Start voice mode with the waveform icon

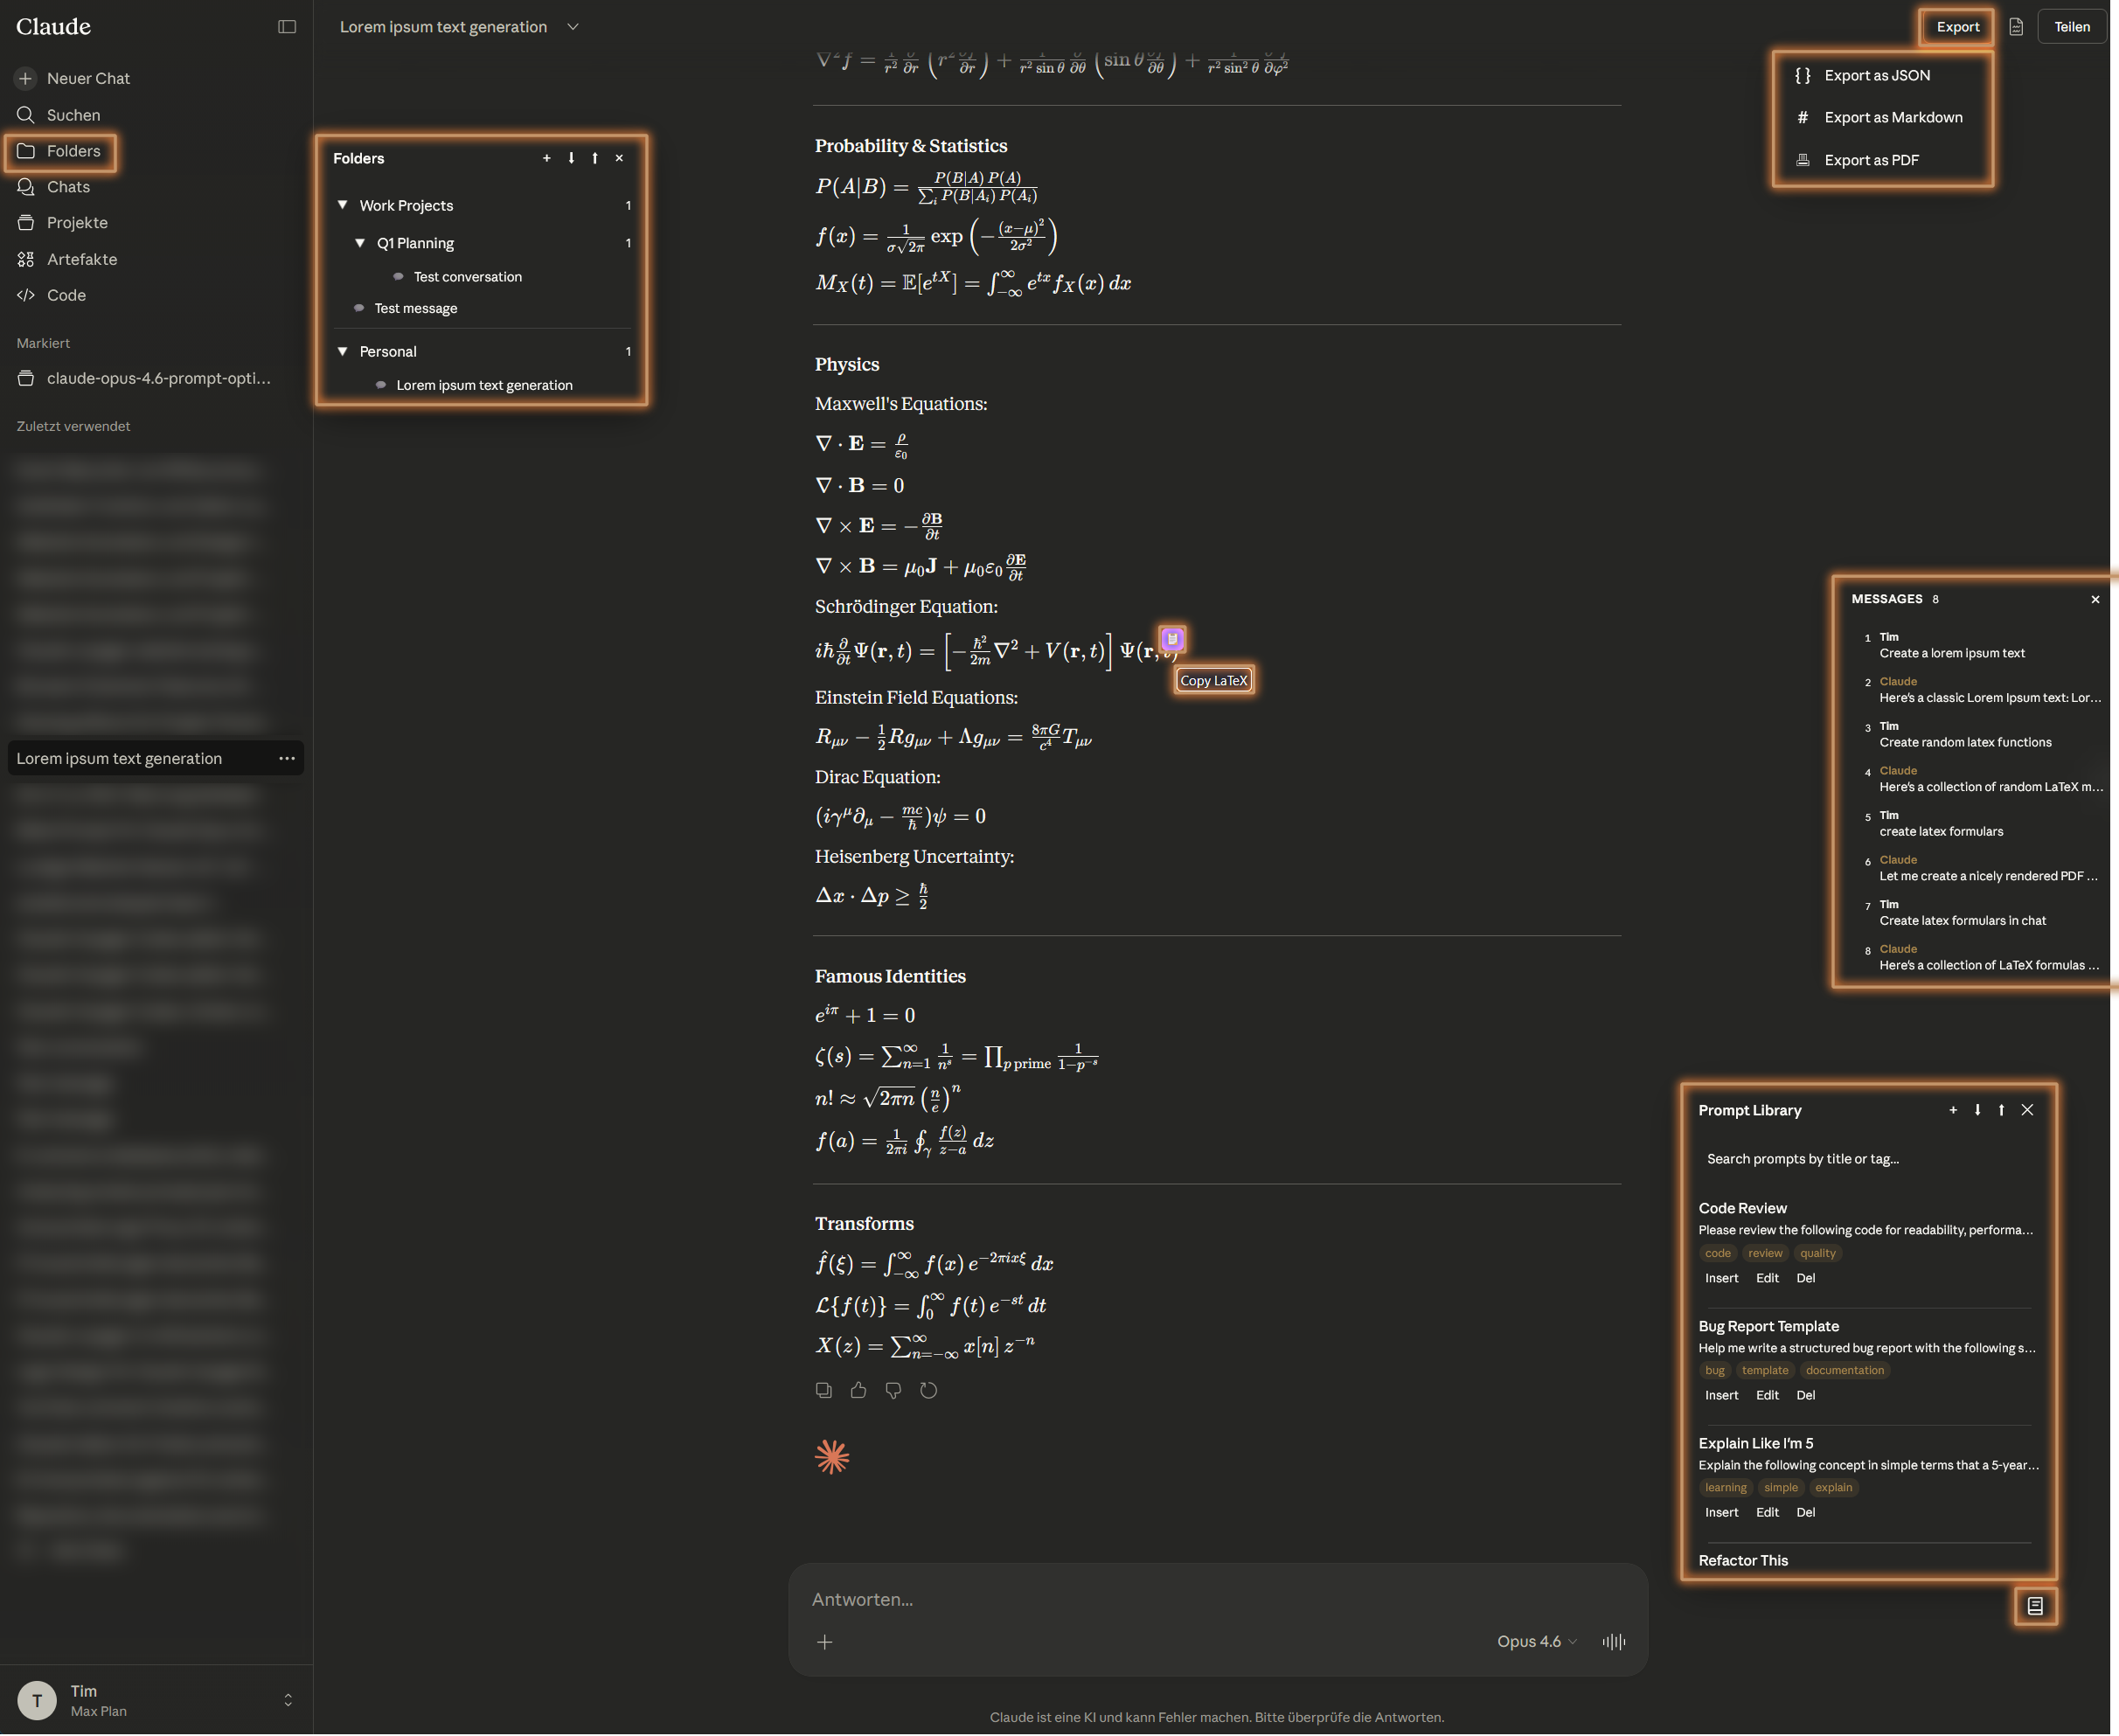coord(1614,1642)
